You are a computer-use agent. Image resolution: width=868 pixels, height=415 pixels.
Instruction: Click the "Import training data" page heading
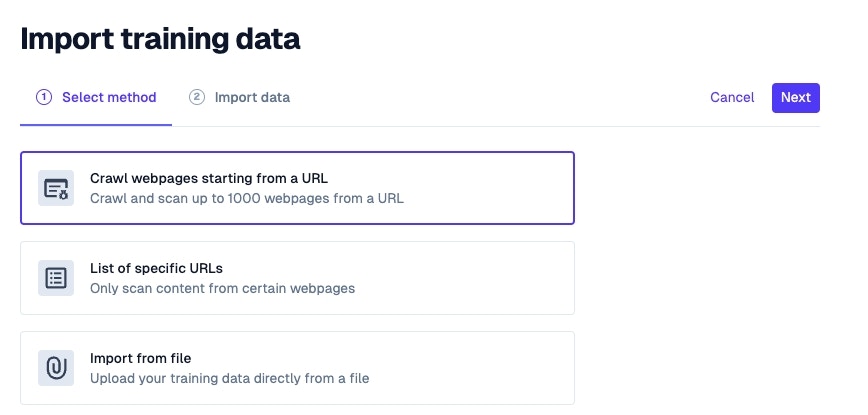tap(160, 39)
